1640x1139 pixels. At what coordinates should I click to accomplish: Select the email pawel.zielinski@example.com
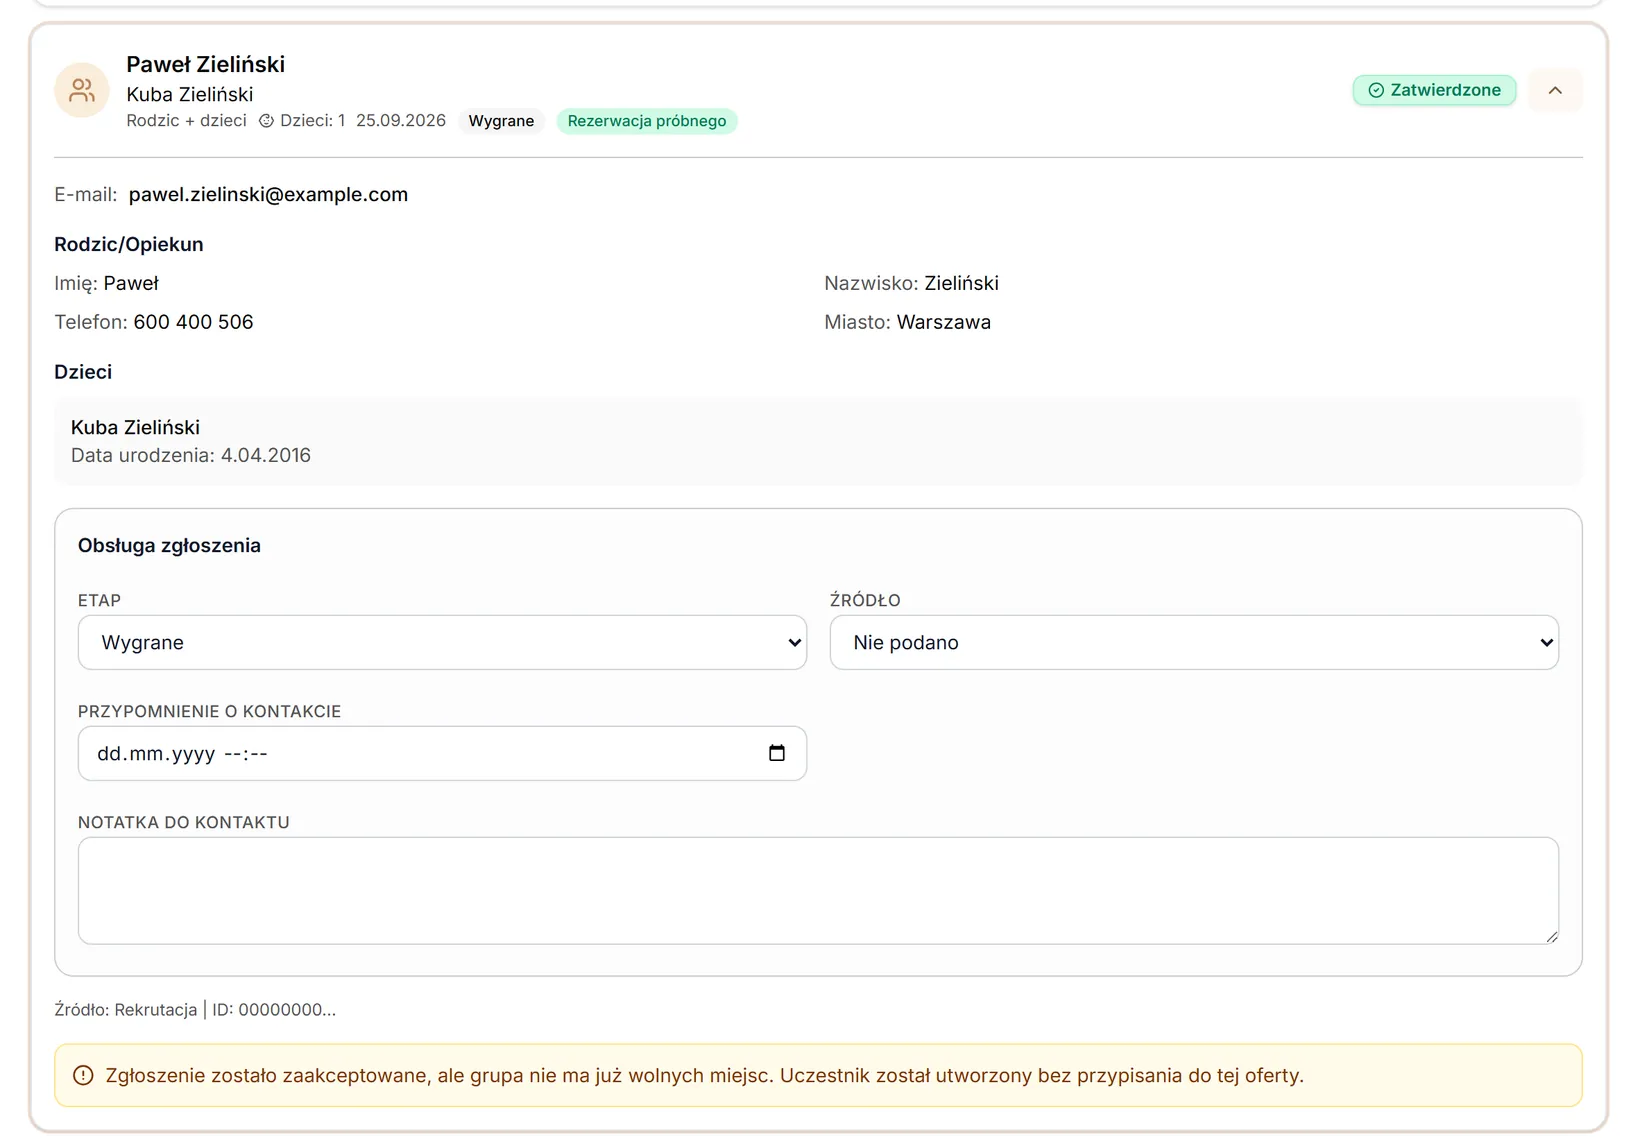pos(268,194)
